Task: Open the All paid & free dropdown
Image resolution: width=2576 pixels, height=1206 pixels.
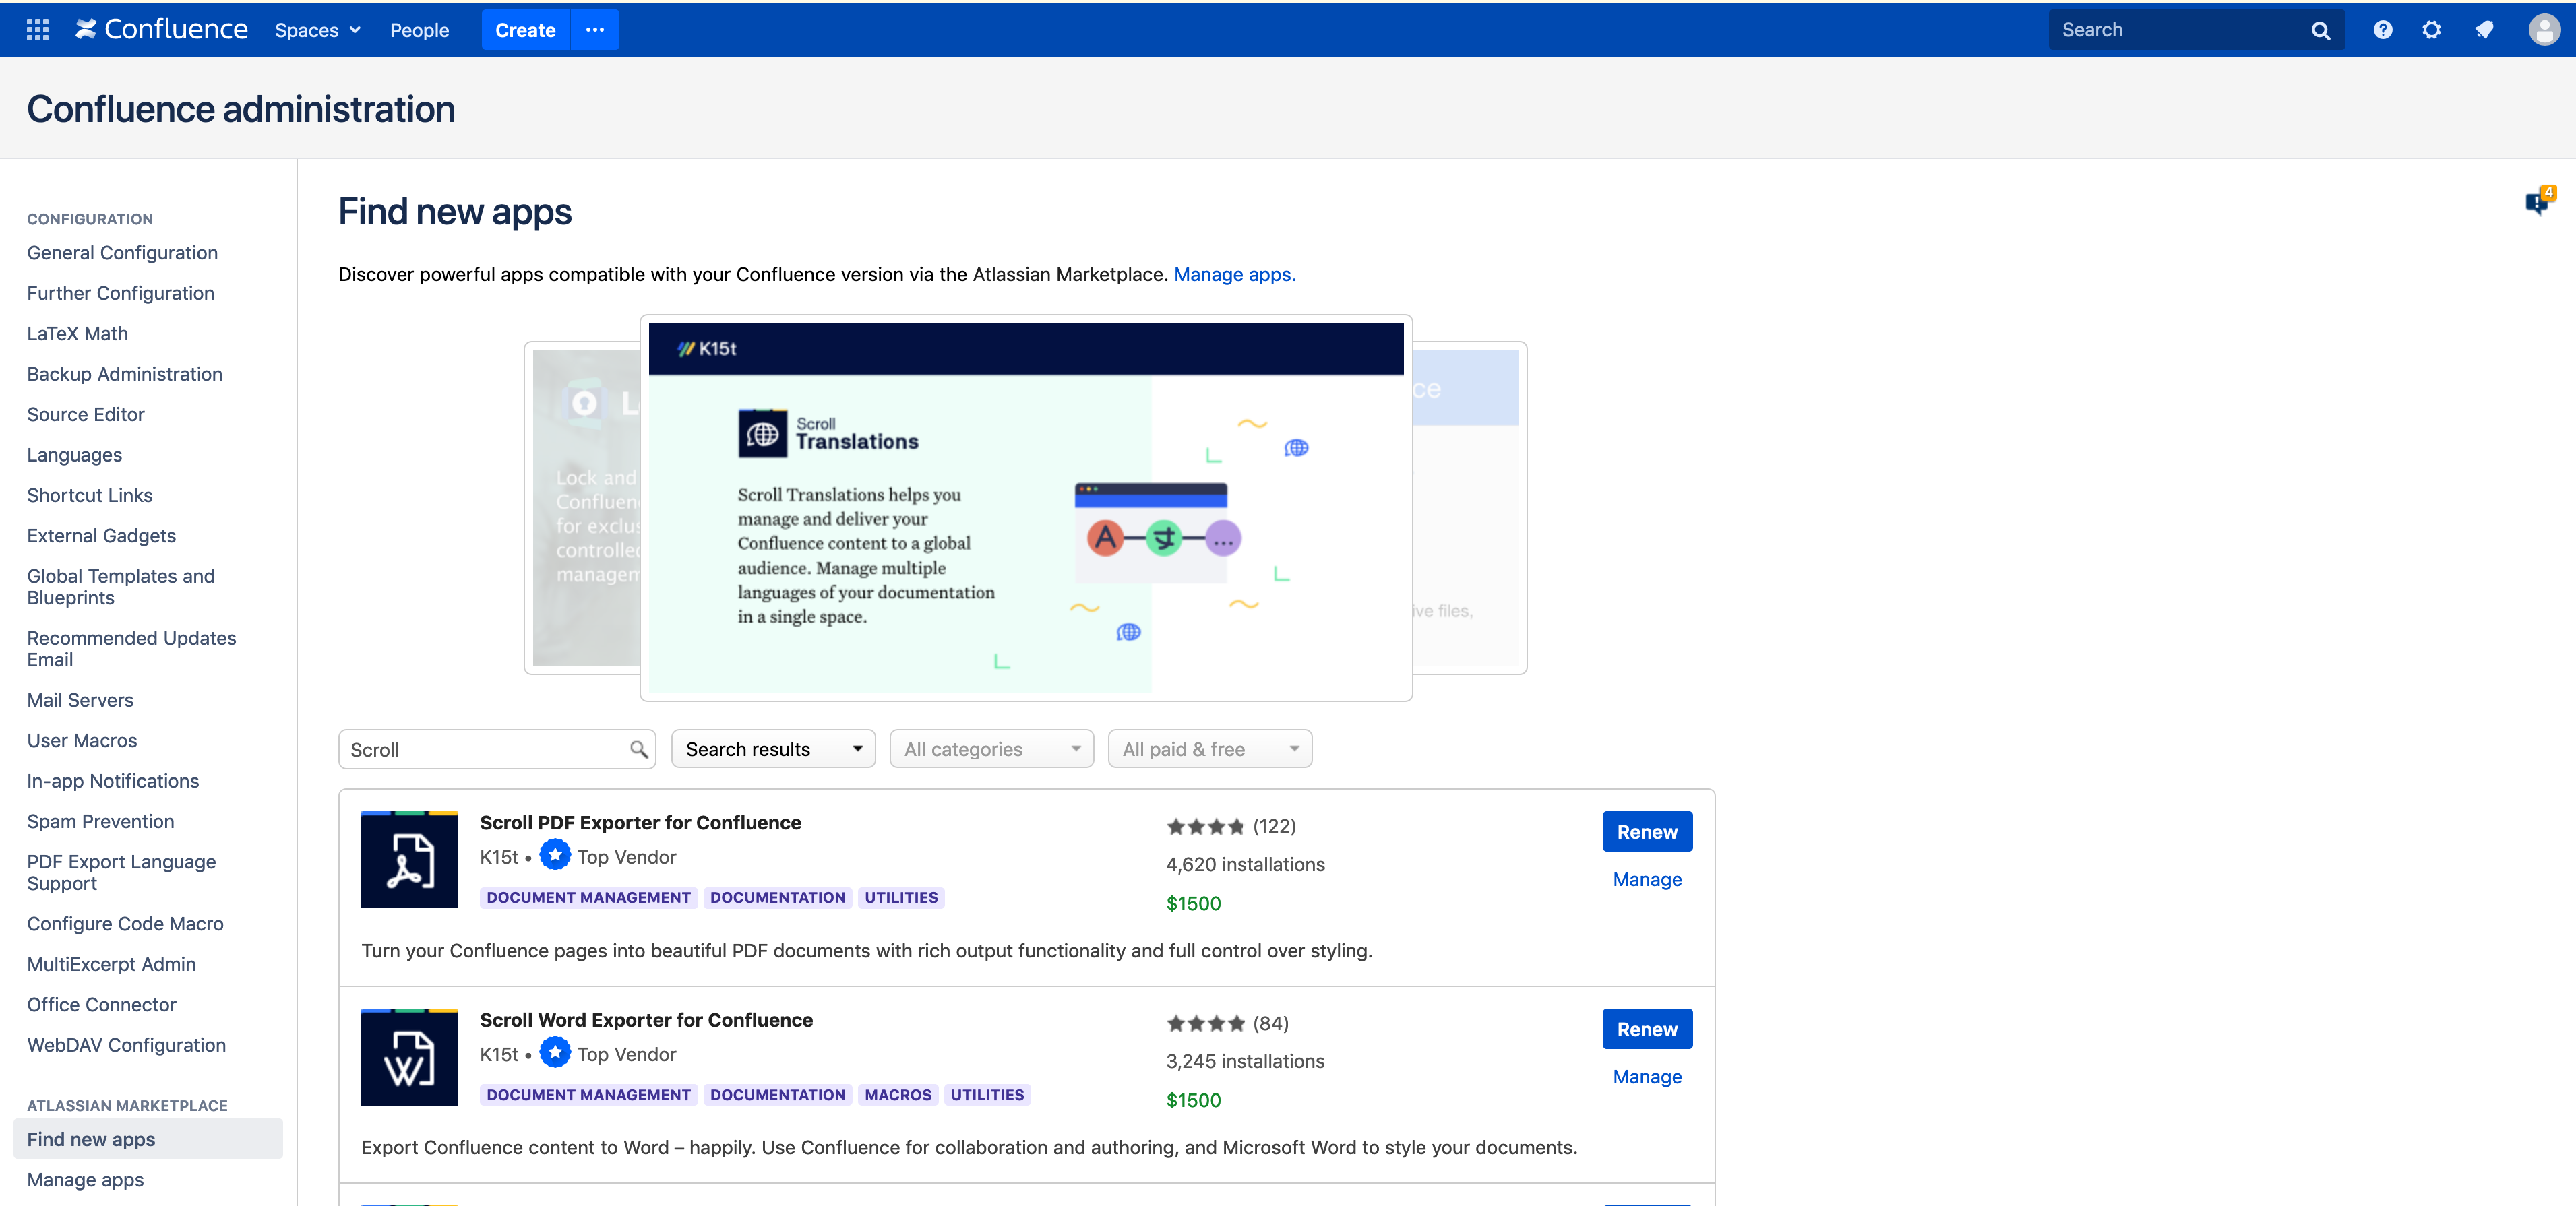Action: 1209,749
